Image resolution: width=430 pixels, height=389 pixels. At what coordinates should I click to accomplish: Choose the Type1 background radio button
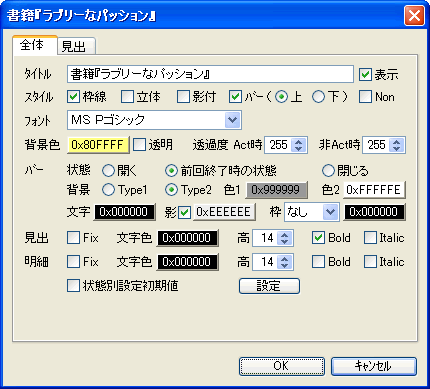click(108, 190)
